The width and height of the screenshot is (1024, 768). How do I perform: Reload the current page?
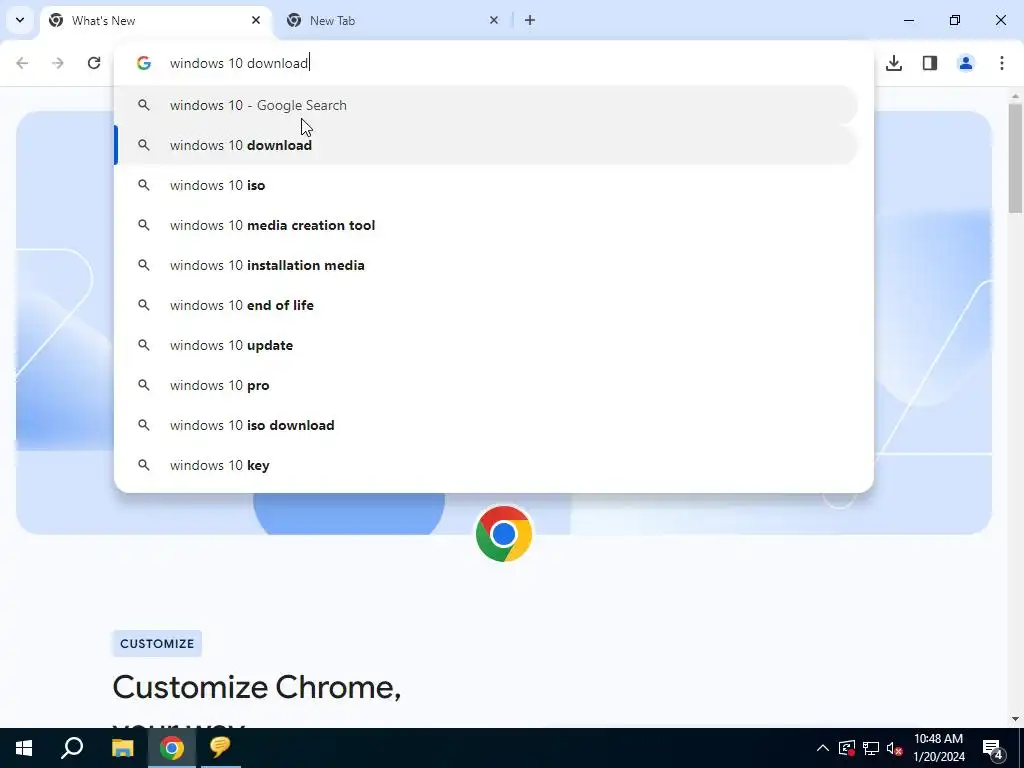94,63
